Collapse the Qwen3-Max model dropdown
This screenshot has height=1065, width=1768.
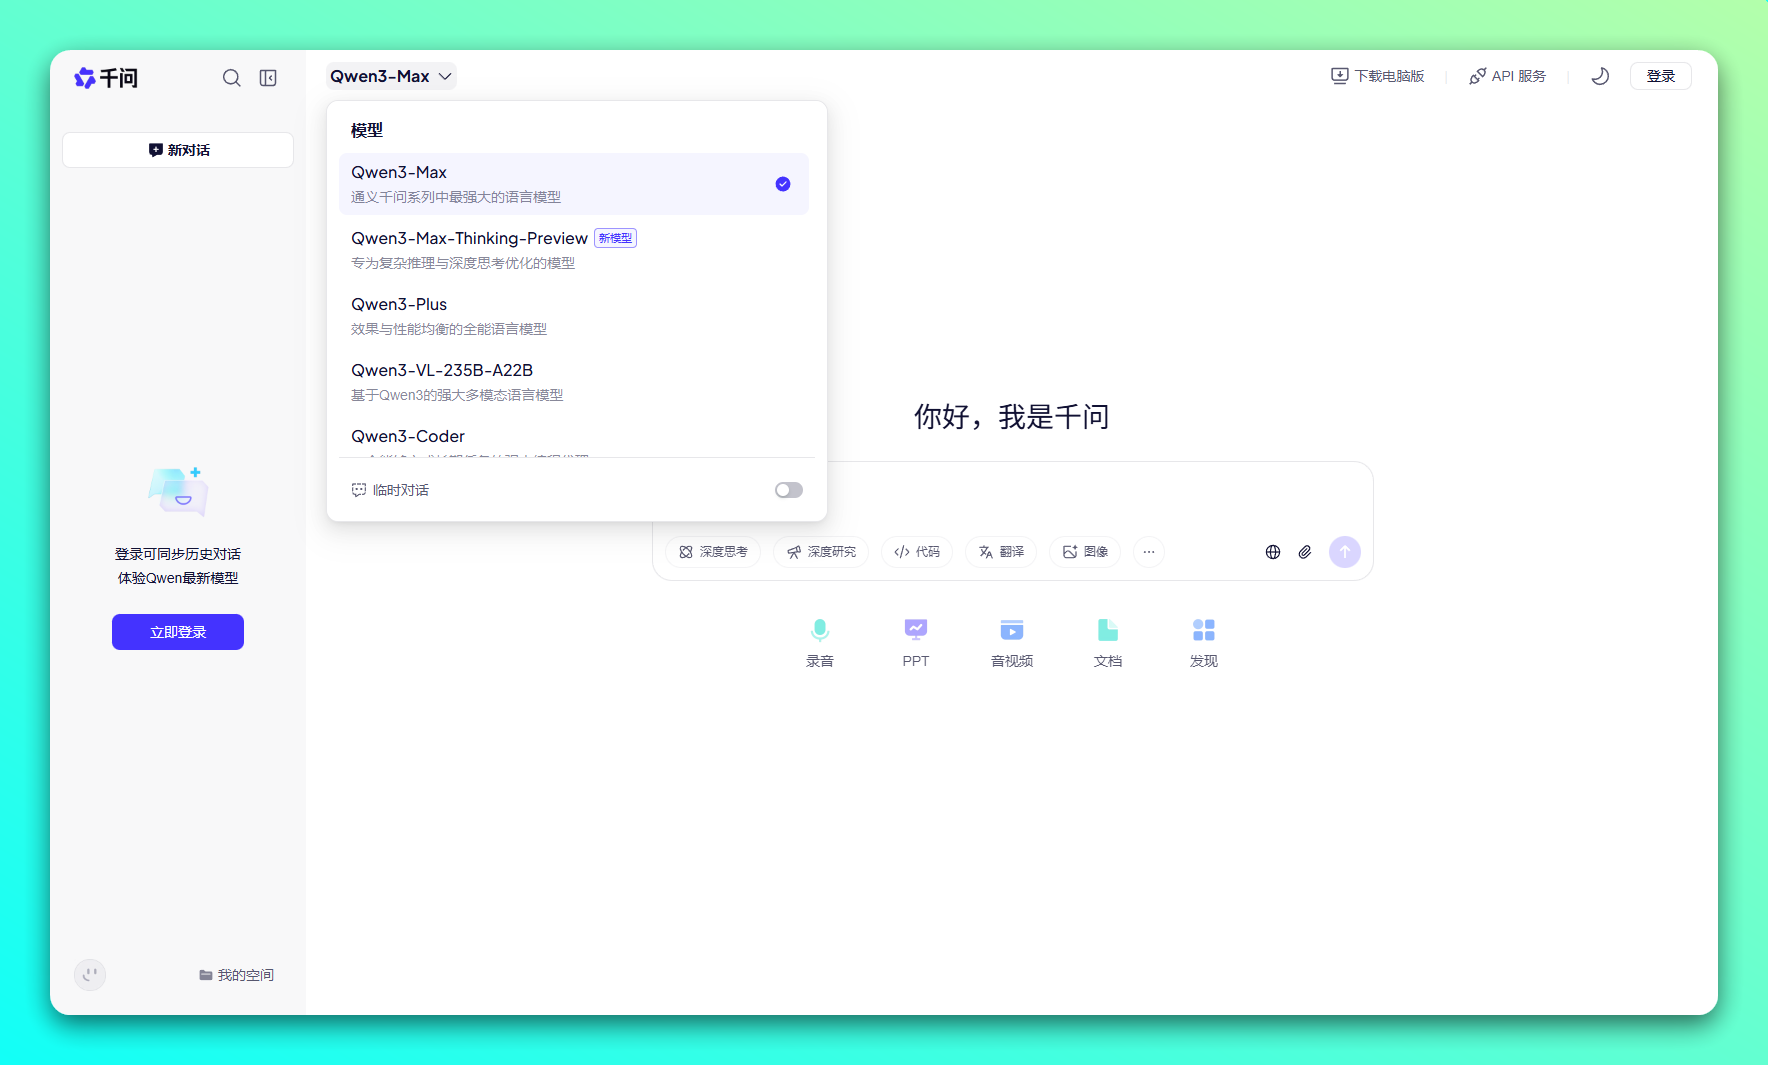coord(391,76)
